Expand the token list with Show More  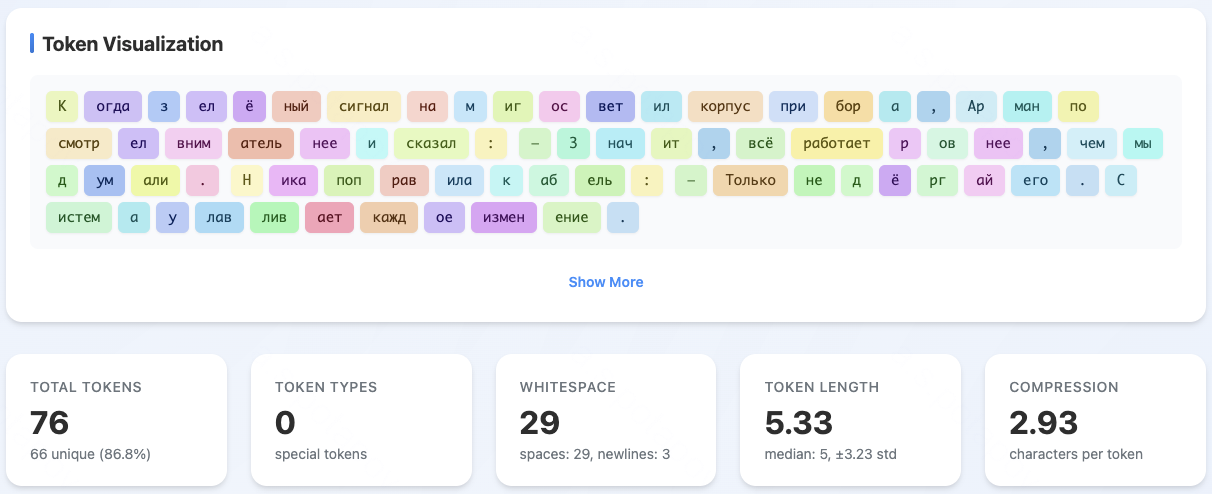[x=605, y=282]
